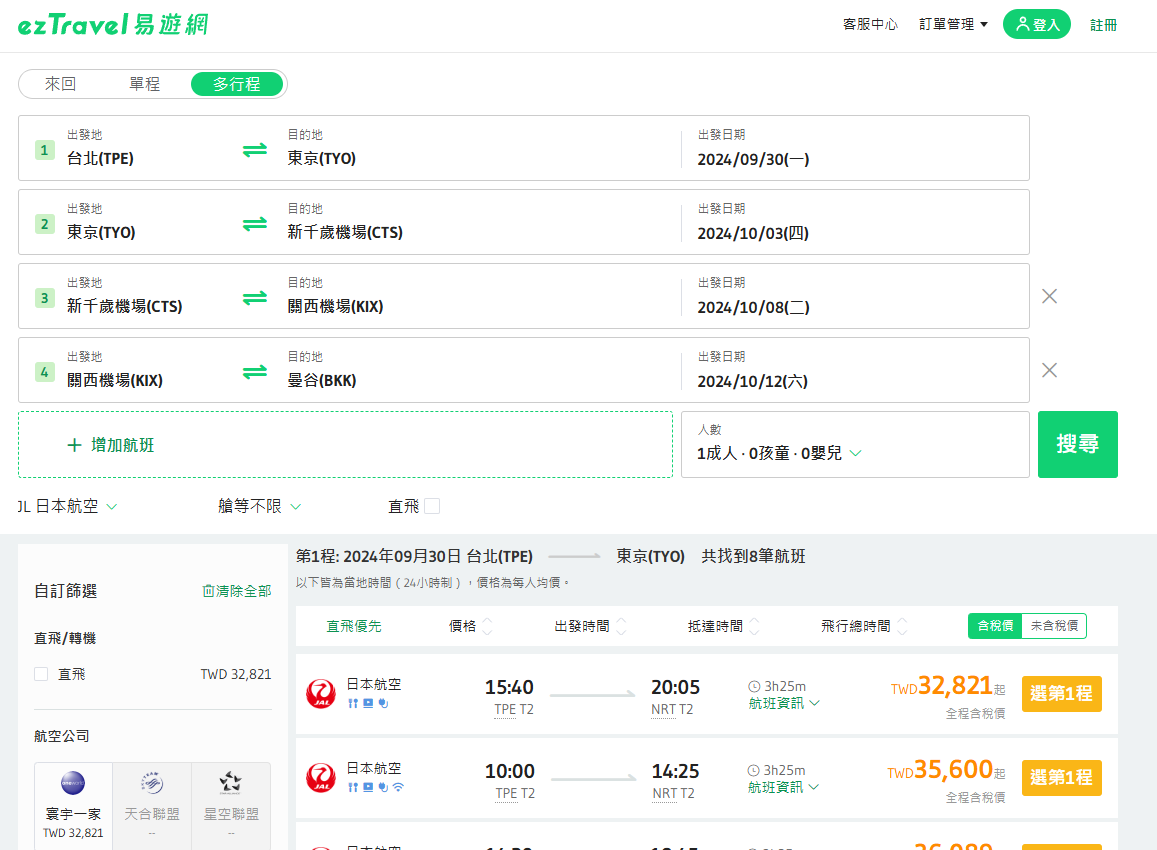Image resolution: width=1157 pixels, height=850 pixels.
Task: Select Star Alliance filter
Action: [x=231, y=806]
